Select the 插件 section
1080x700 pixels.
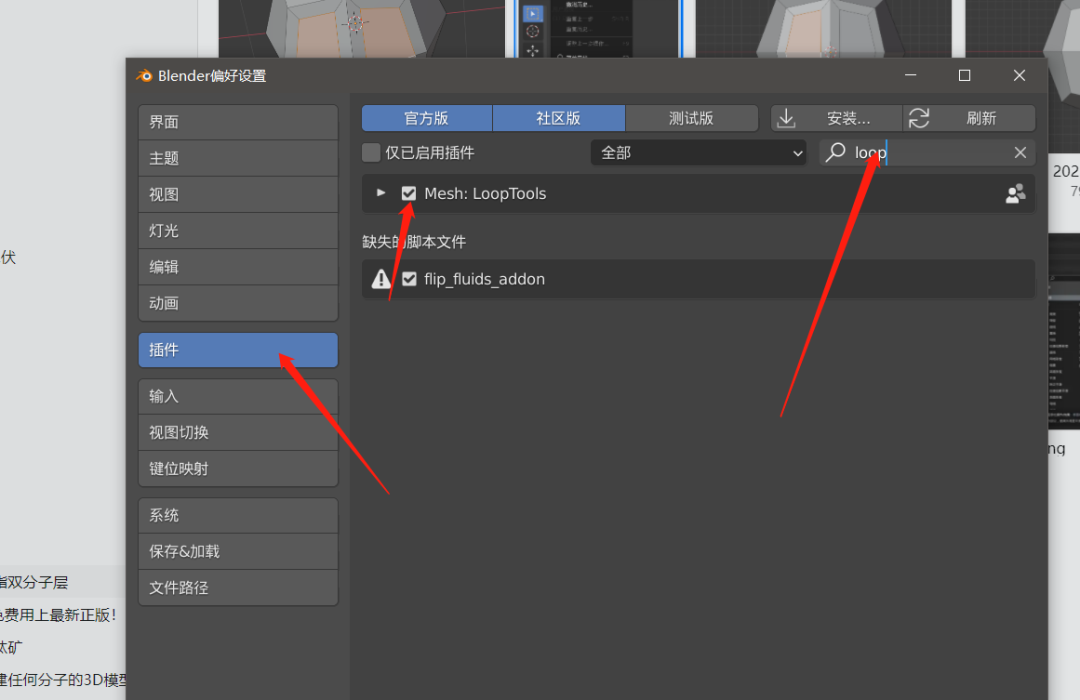click(238, 350)
